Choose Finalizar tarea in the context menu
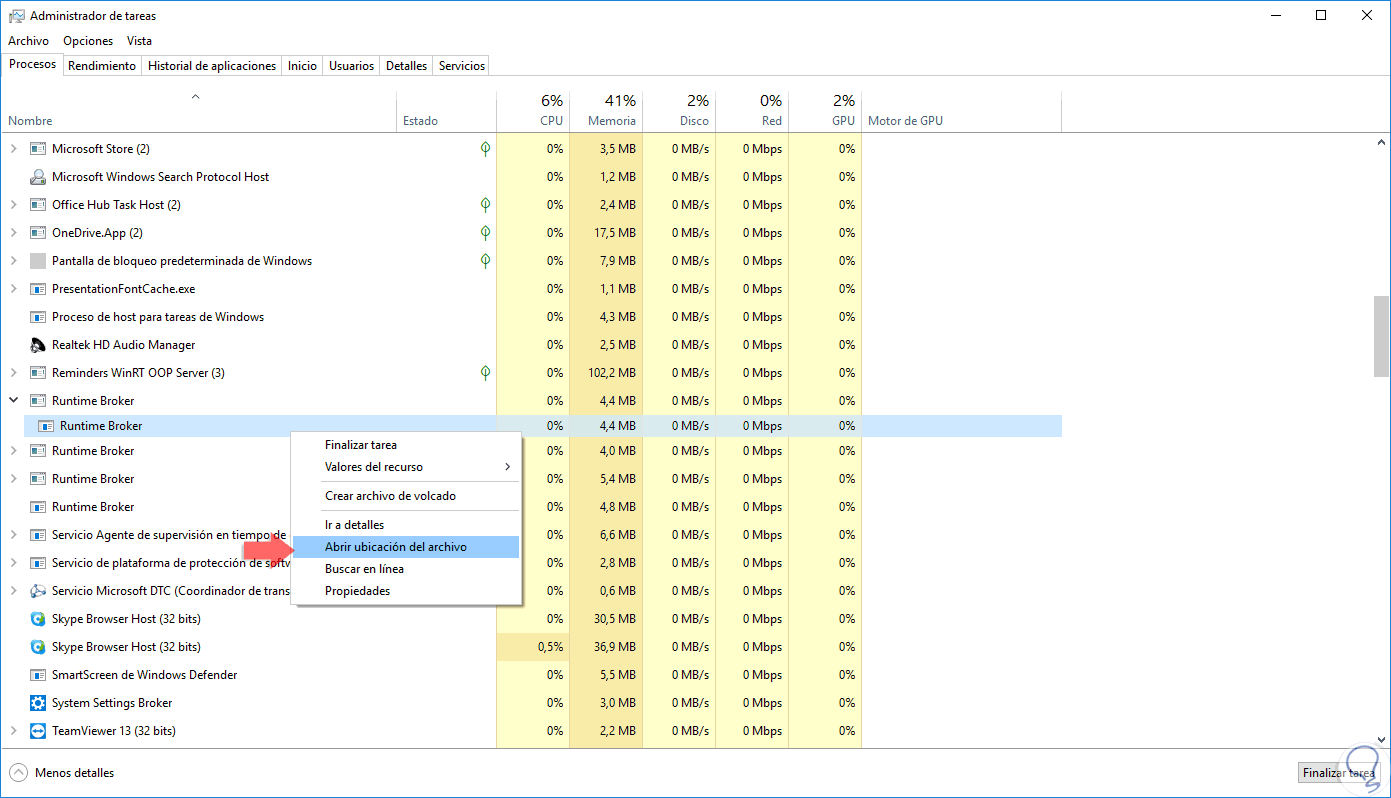Viewport: 1391px width, 798px height. coord(406,445)
